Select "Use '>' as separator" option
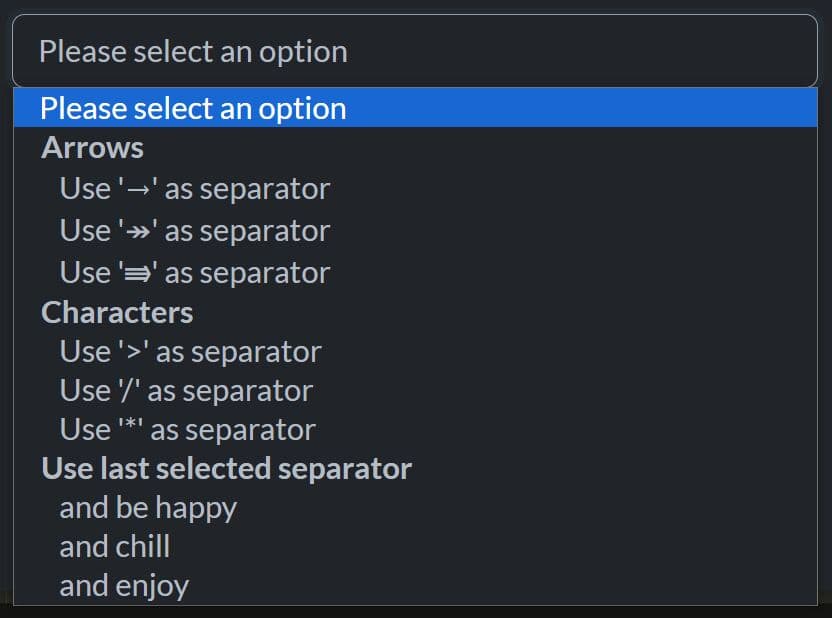 click(190, 351)
